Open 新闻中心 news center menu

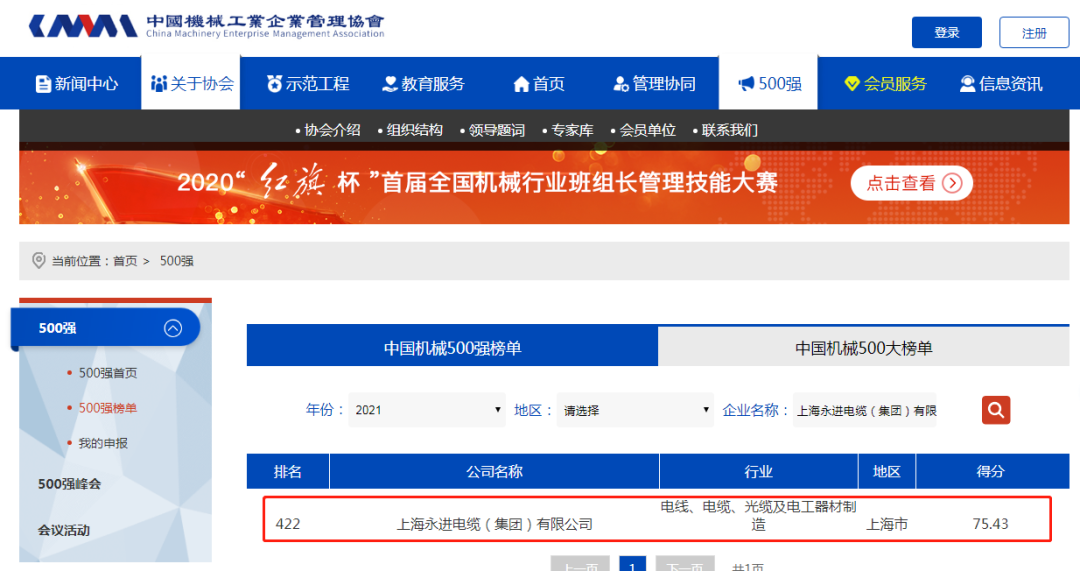click(77, 84)
